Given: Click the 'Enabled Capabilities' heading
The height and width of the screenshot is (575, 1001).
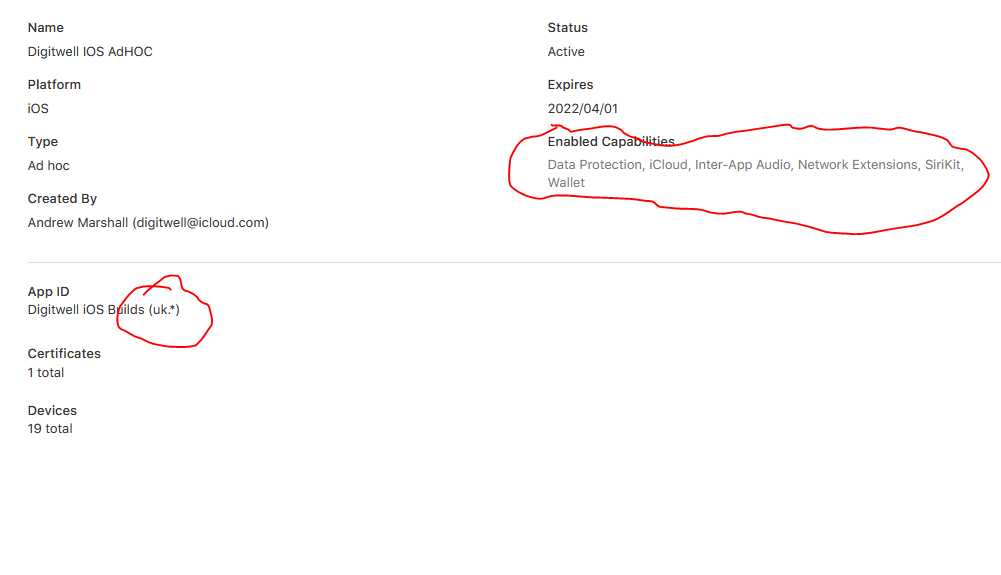Looking at the screenshot, I should 611,142.
